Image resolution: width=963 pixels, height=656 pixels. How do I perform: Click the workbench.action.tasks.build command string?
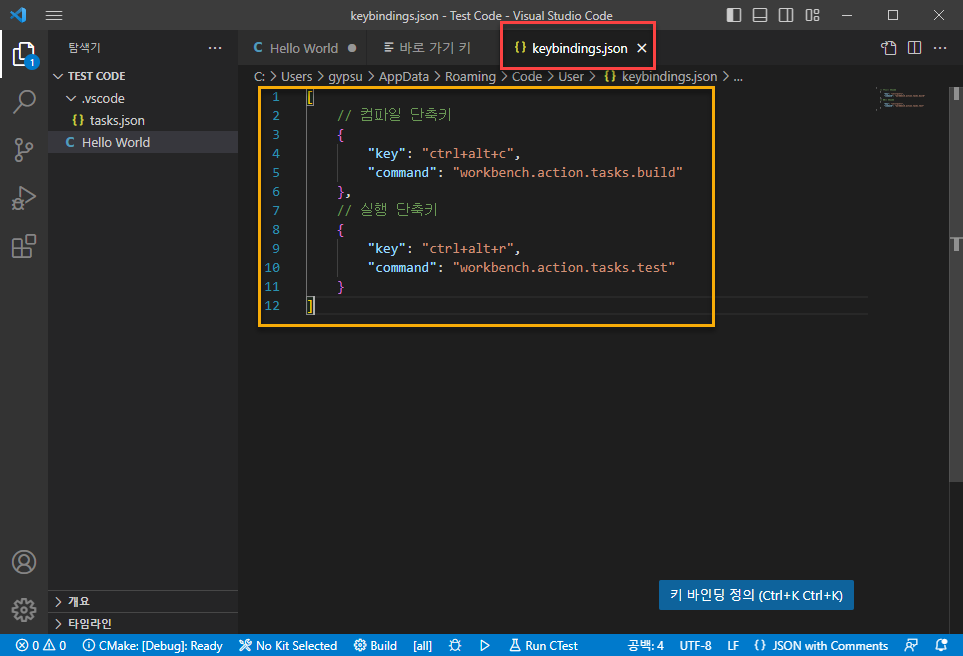pos(567,173)
